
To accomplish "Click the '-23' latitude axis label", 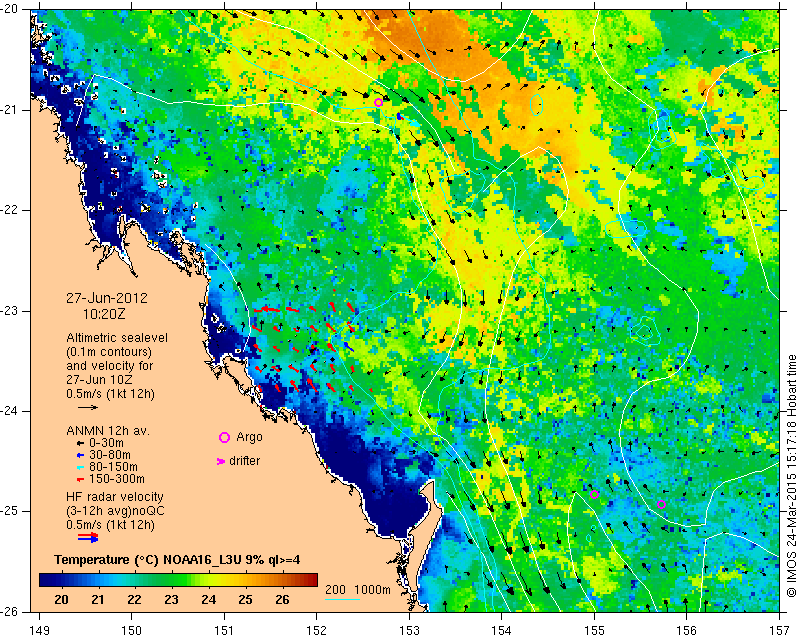I will [x=9, y=311].
